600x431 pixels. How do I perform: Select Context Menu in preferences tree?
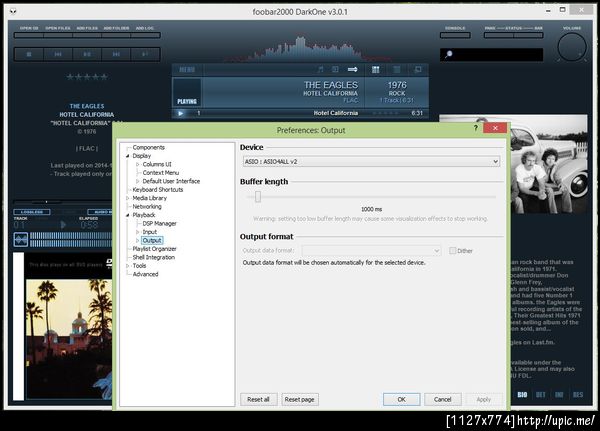pos(161,173)
